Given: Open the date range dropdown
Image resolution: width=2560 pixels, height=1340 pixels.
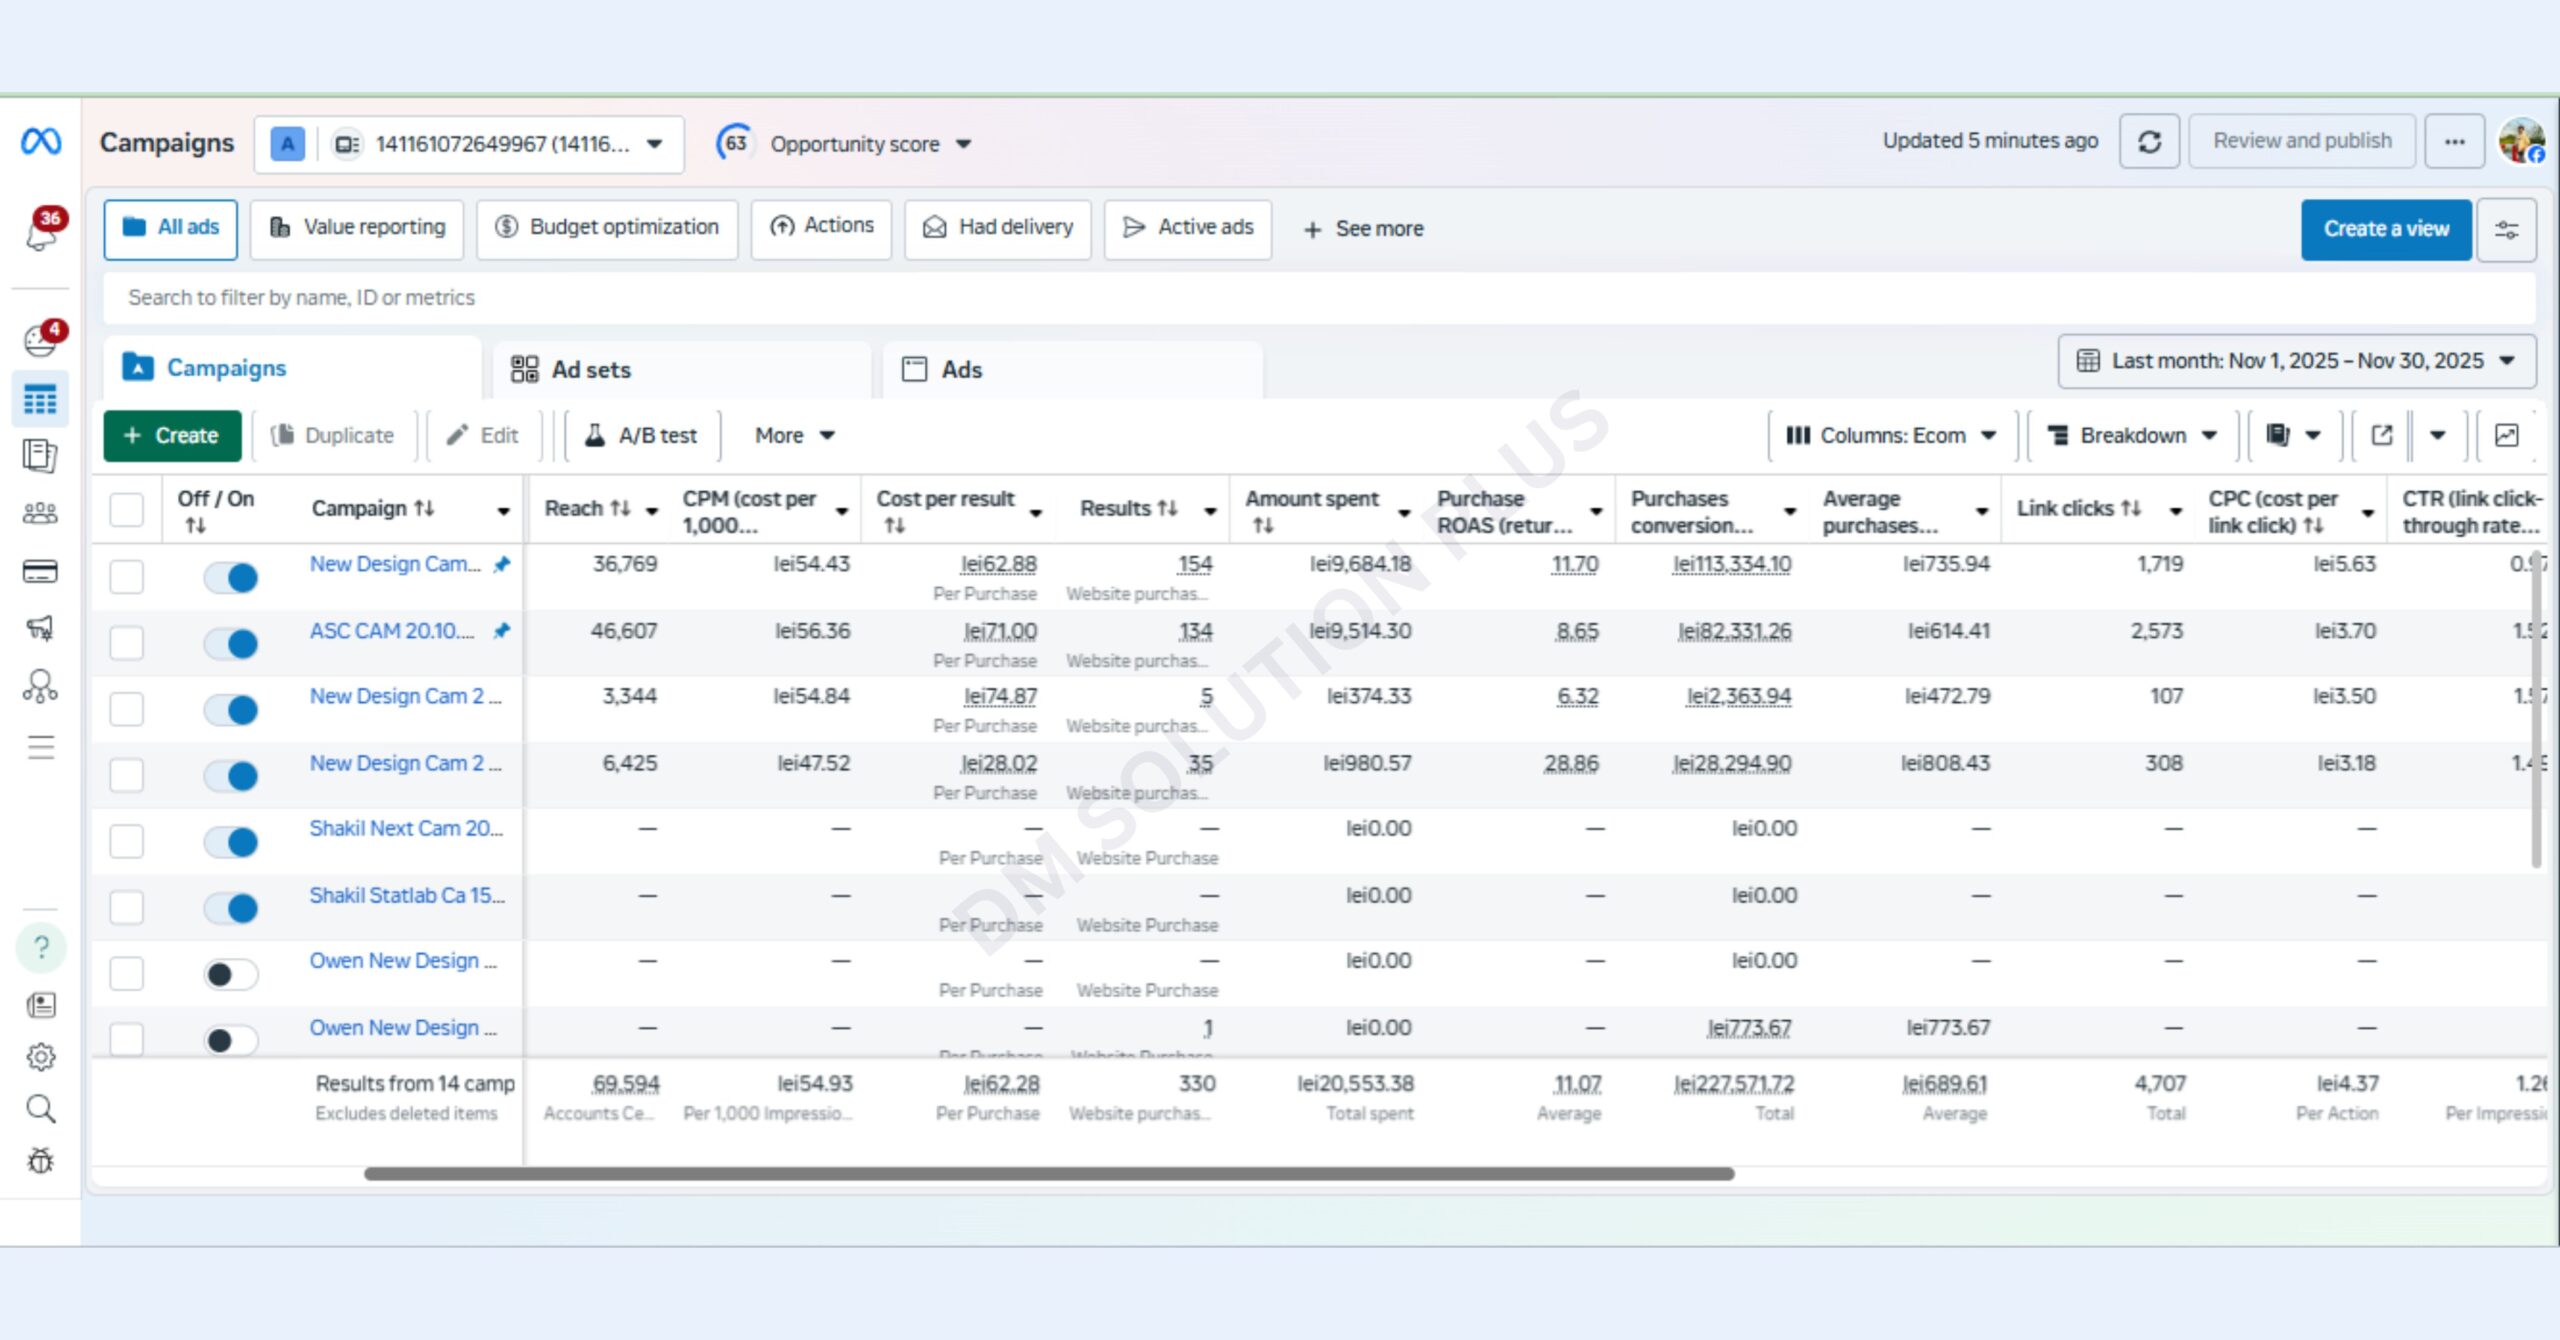Looking at the screenshot, I should (x=2296, y=361).
